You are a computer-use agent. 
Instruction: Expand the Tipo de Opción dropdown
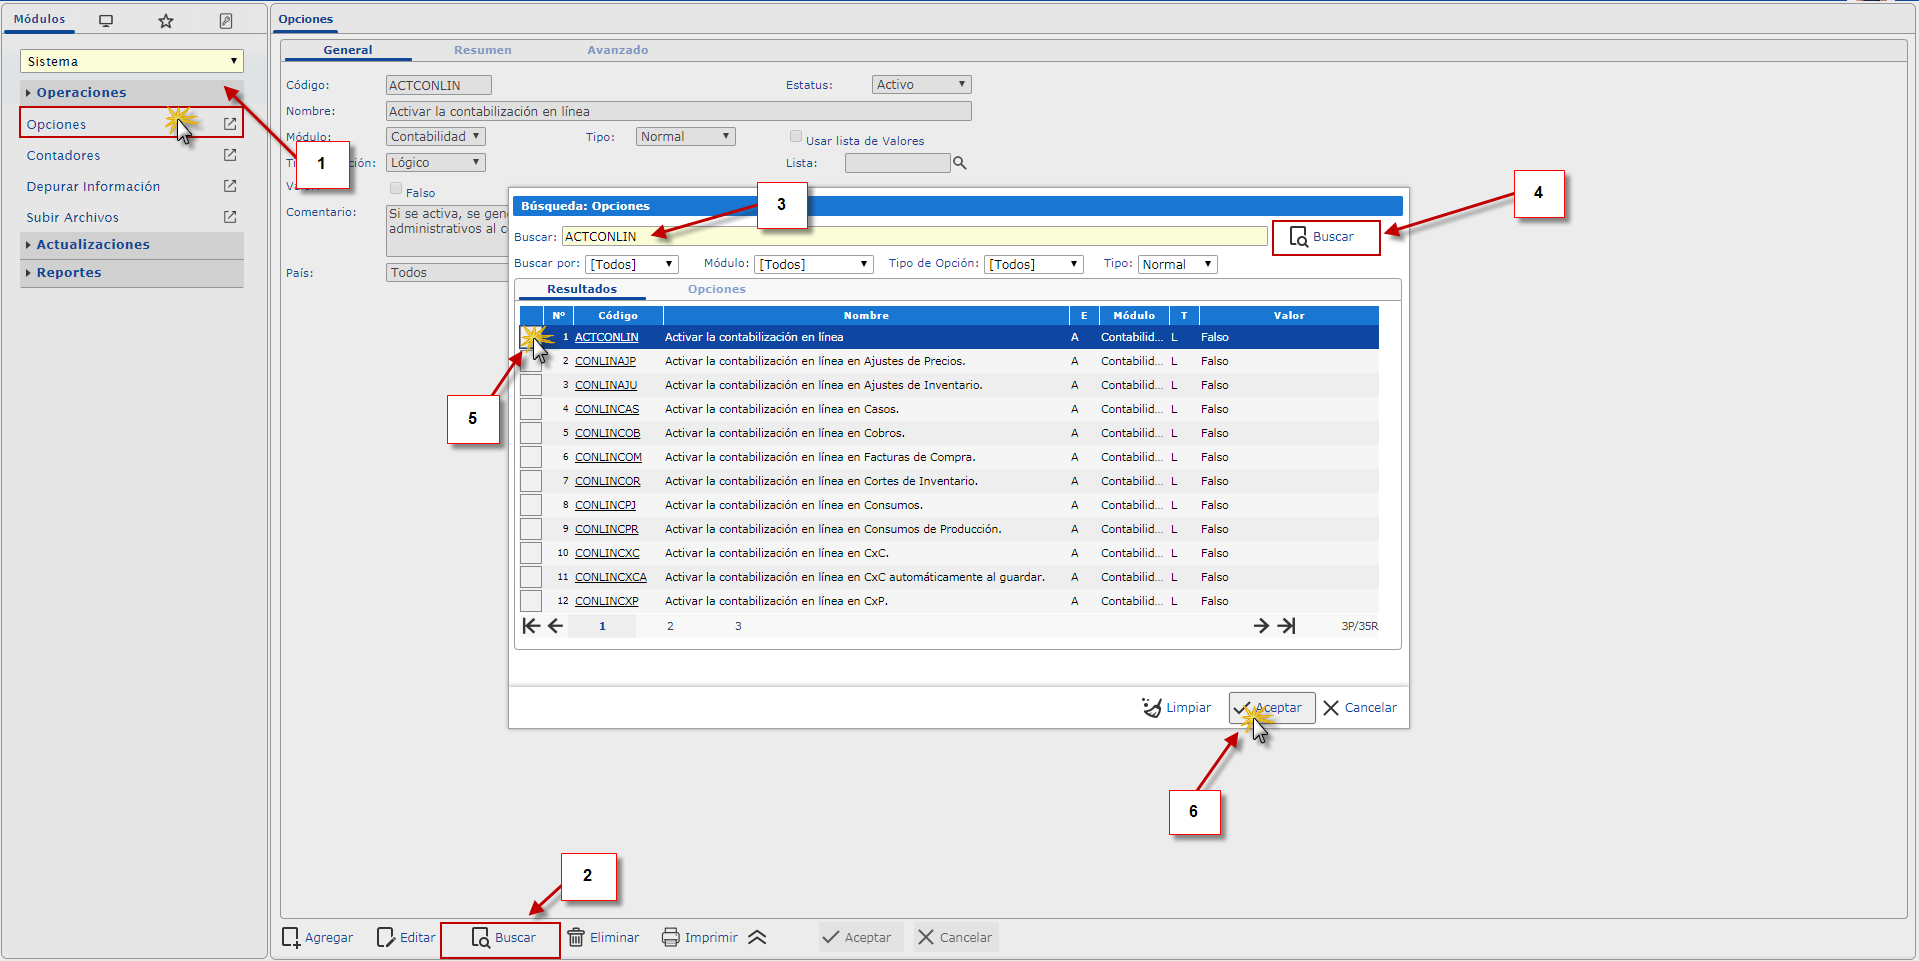(x=1034, y=264)
